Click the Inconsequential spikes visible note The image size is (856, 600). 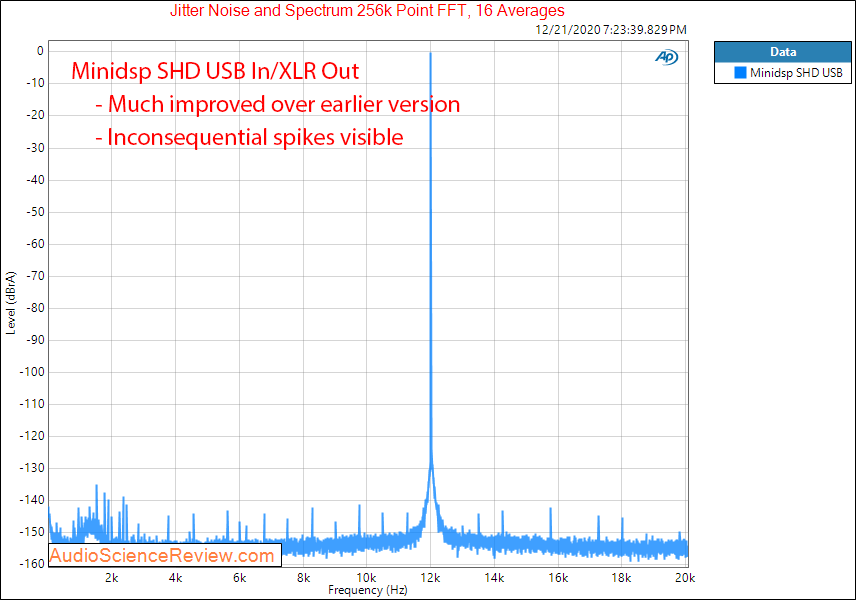click(249, 137)
